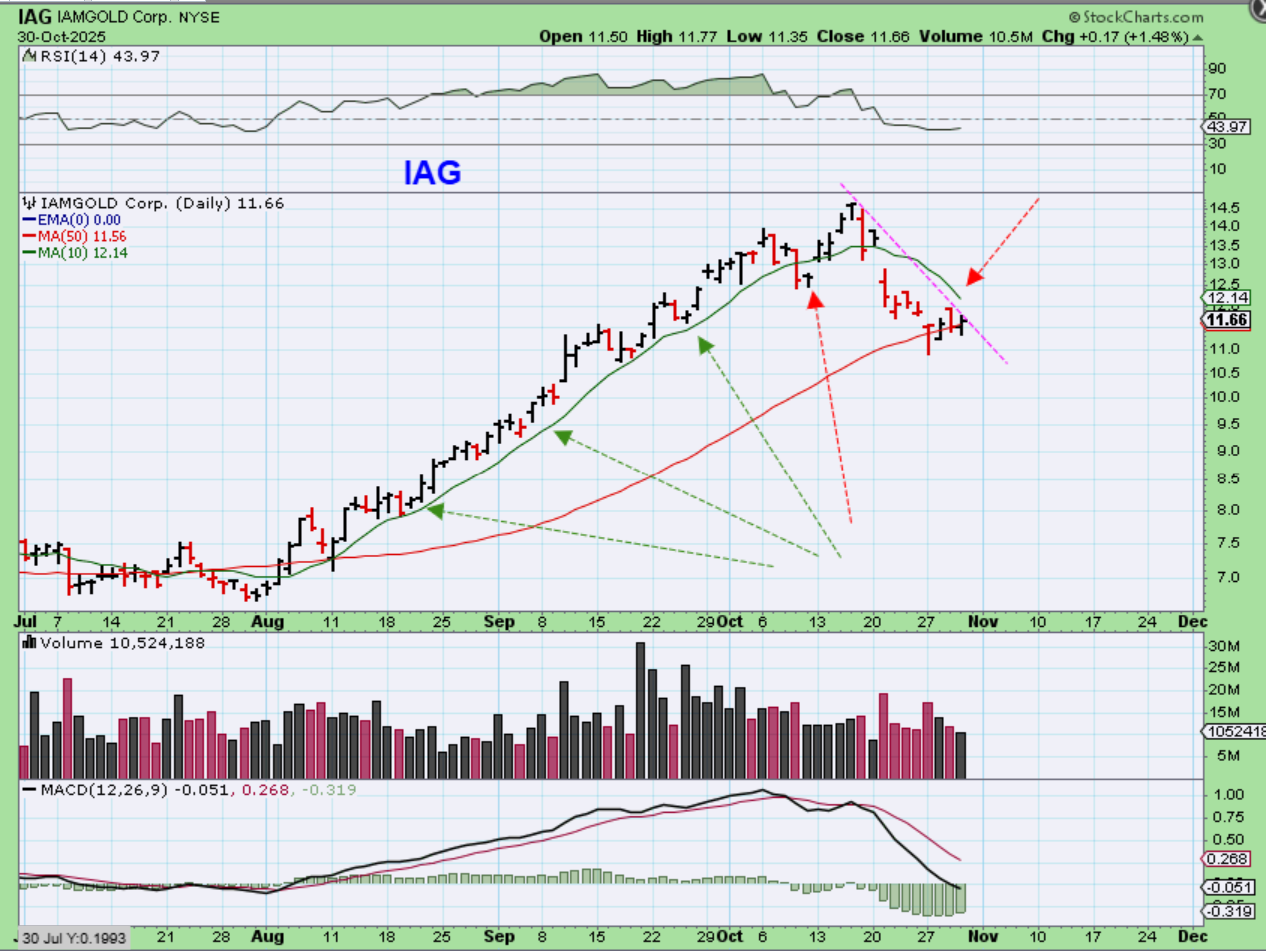Close the chart image overlay
The width and height of the screenshot is (1266, 951).
pyautogui.click(x=1259, y=7)
